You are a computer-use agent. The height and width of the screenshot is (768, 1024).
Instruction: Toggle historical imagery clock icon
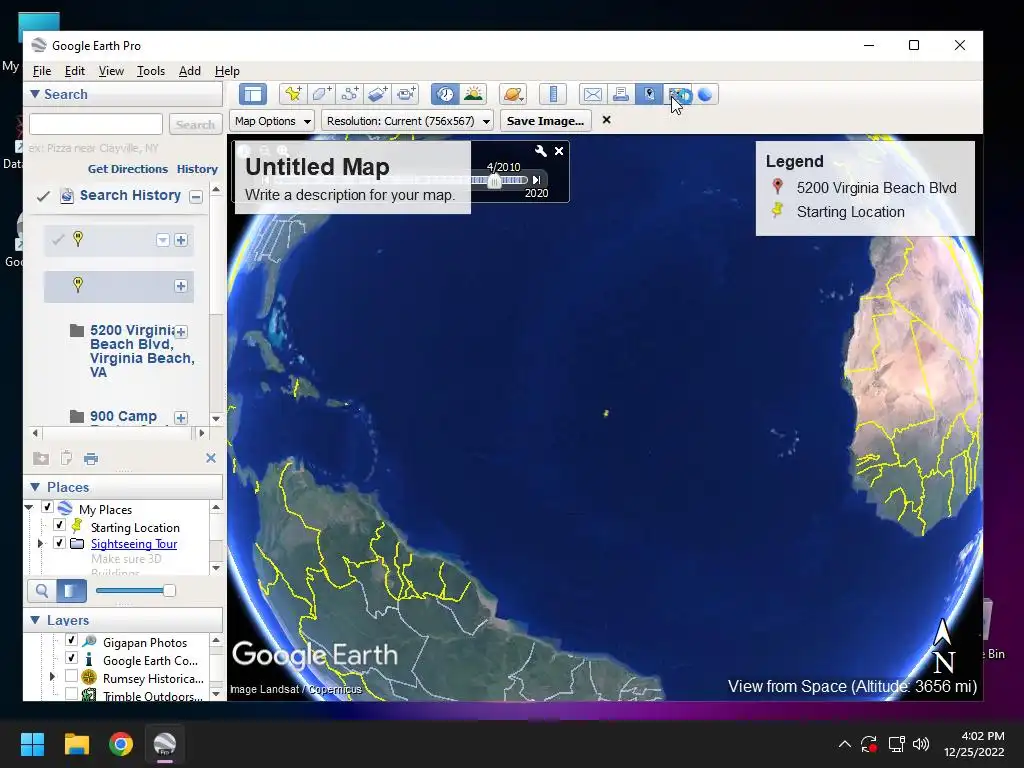[x=445, y=95]
